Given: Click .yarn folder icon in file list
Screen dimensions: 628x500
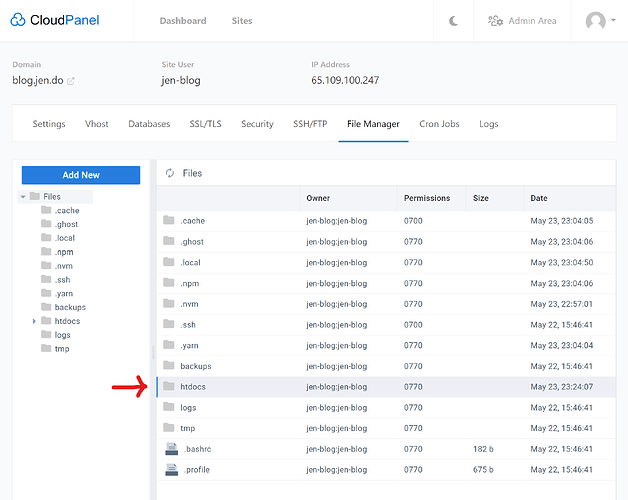Looking at the screenshot, I should click(x=169, y=345).
